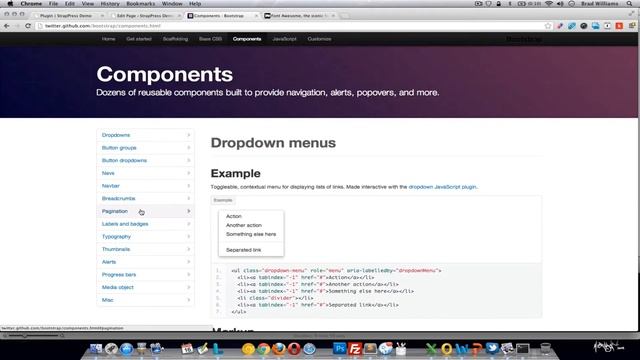The image size is (640, 360).
Task: Open Base CSS in Bootstrap navbar
Action: pyautogui.click(x=210, y=39)
